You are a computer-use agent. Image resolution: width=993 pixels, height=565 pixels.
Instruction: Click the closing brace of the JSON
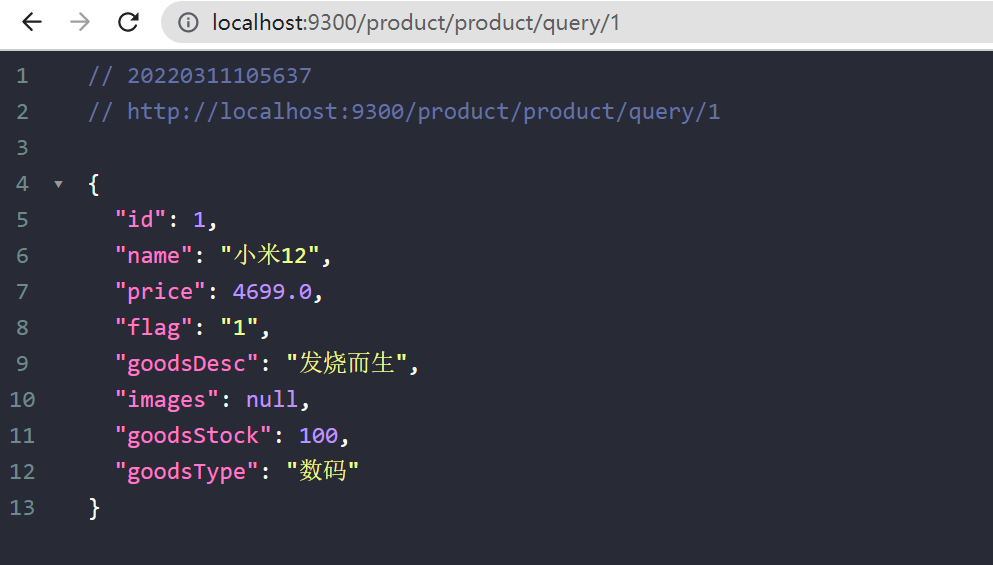tap(94, 508)
